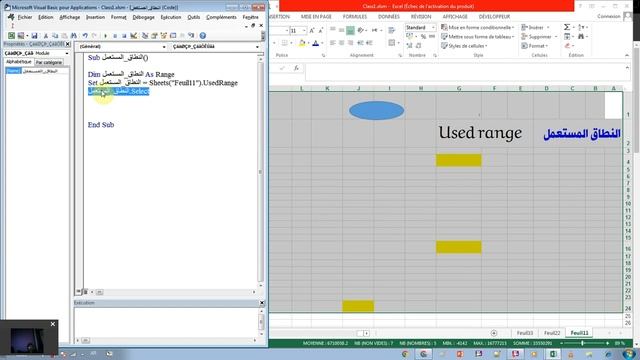Collapse the Excel ribbon with the chevron

(627, 56)
